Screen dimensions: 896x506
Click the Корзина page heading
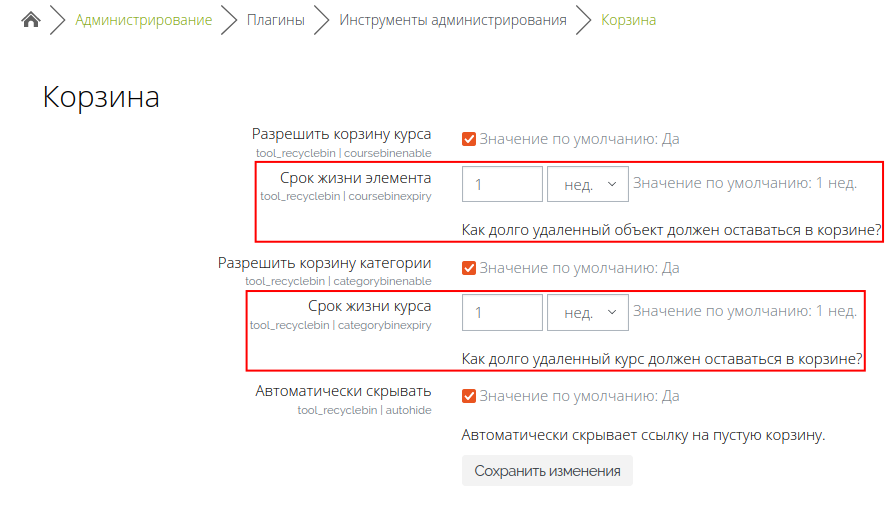(101, 97)
